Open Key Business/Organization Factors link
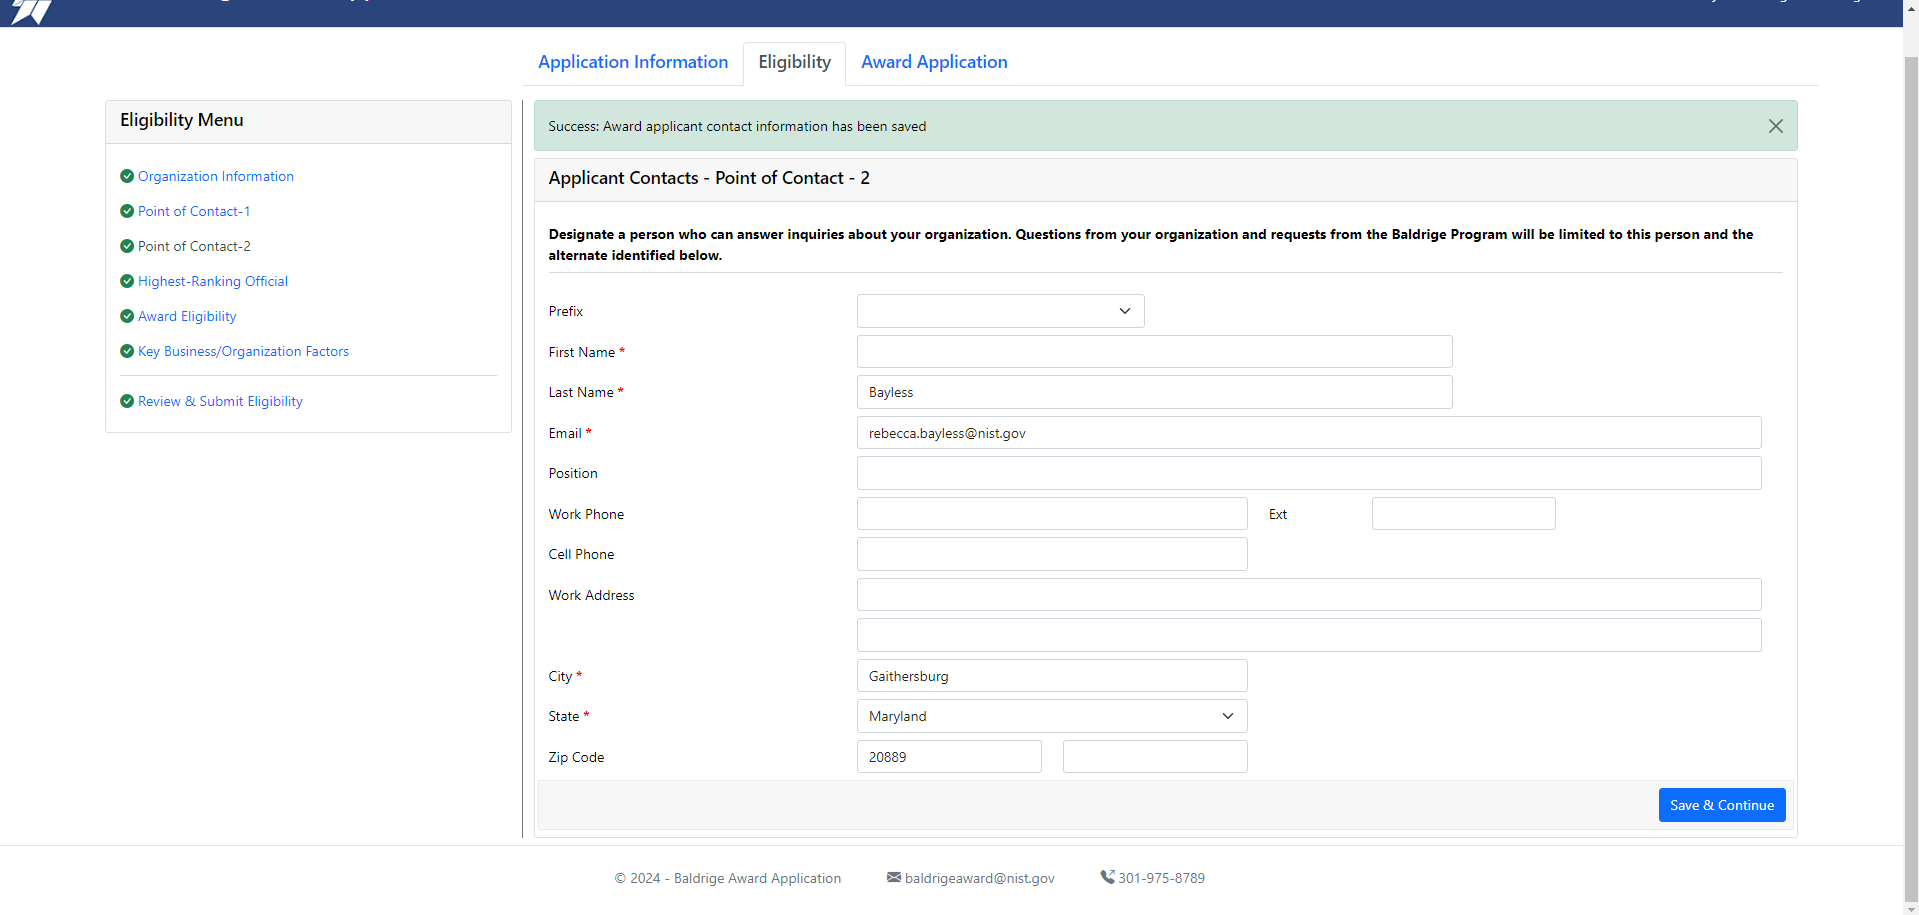Viewport: 1919px width, 915px height. 243,351
